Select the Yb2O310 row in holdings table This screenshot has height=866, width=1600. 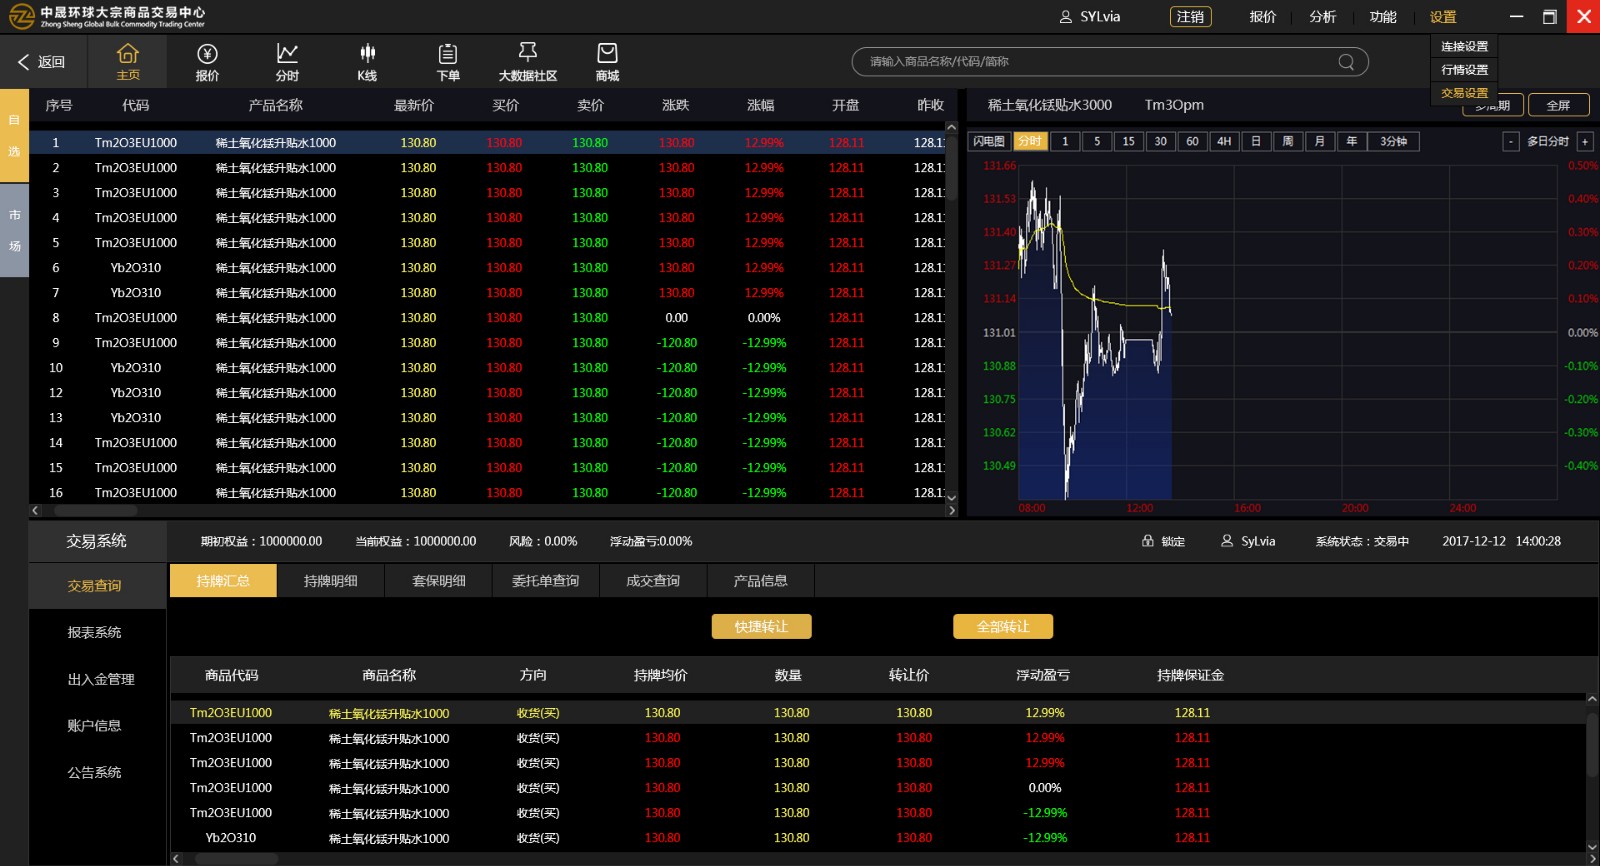click(878, 838)
